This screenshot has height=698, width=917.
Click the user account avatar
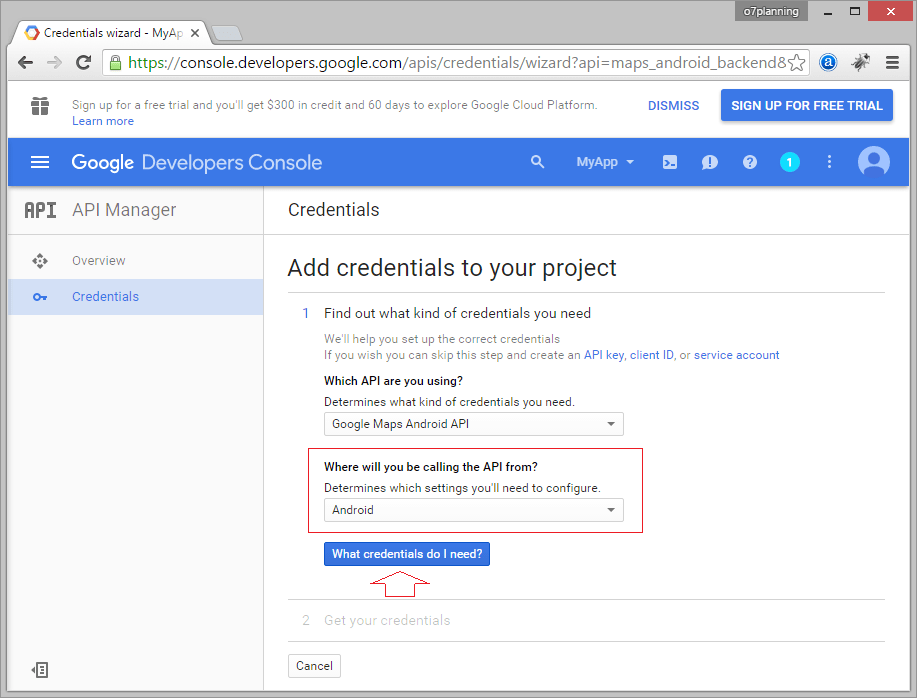874,162
